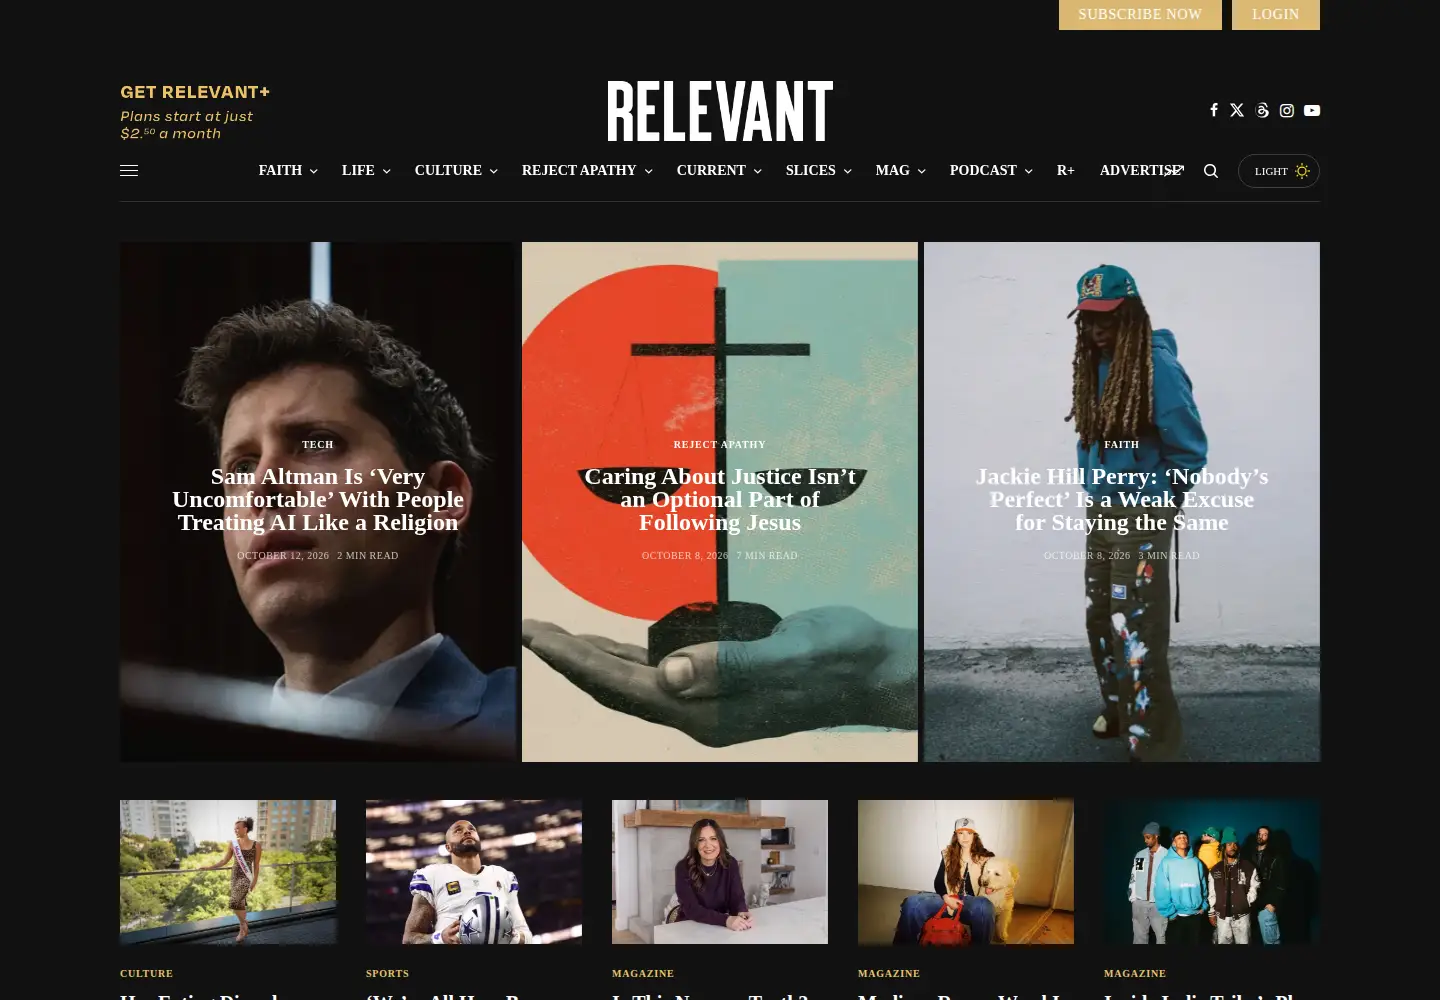The width and height of the screenshot is (1440, 1000).
Task: Open the SLICES nav item
Action: pos(811,171)
